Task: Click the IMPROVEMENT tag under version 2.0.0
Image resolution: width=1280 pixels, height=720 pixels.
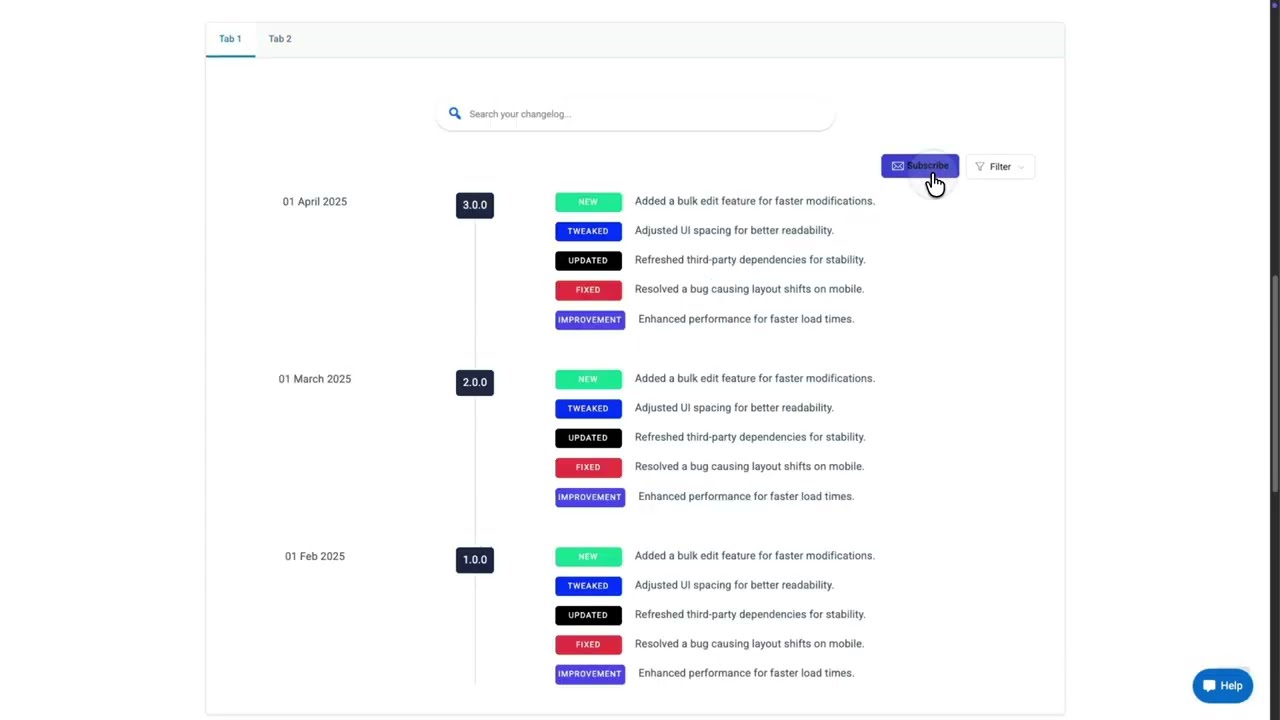Action: (590, 497)
